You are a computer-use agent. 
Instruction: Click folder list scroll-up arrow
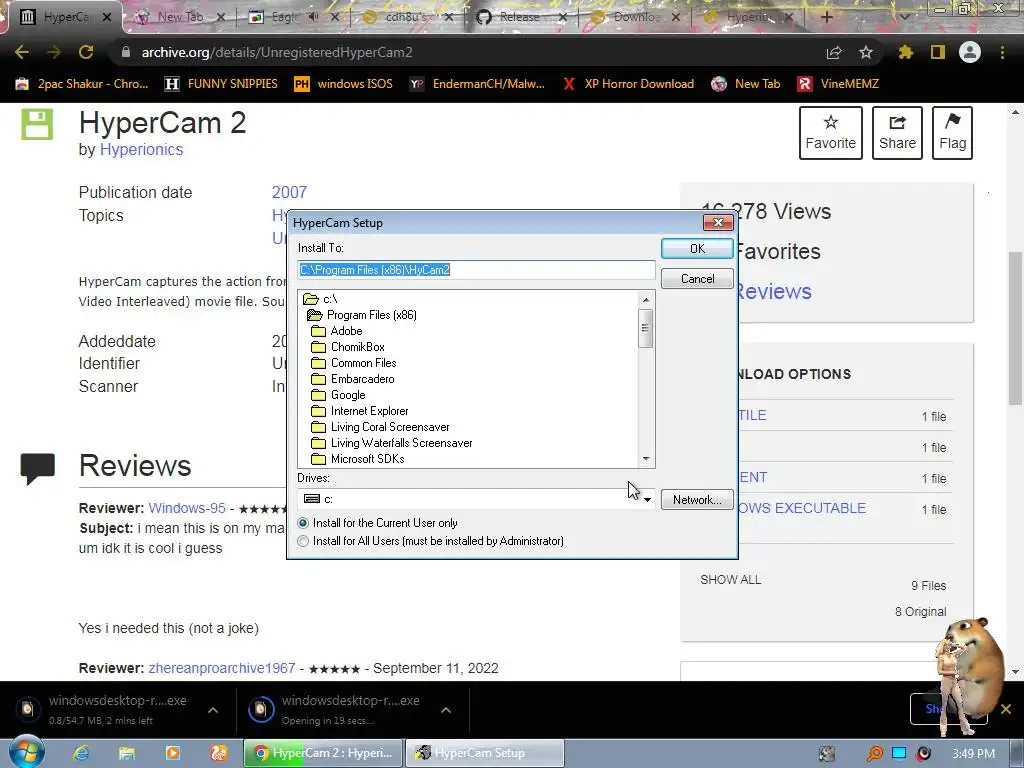[646, 299]
